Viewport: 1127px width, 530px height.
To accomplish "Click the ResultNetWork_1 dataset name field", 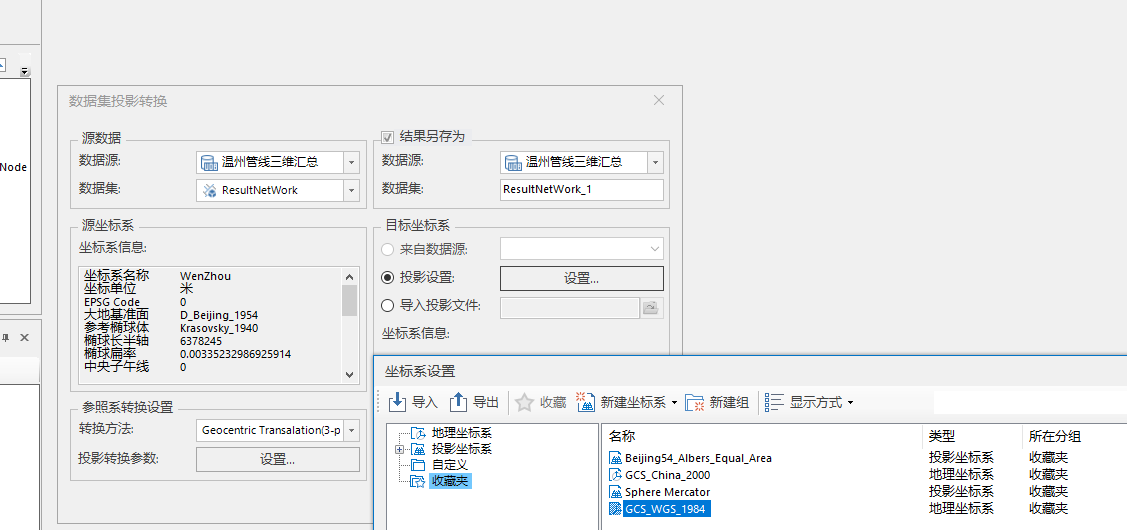I will pyautogui.click(x=581, y=191).
